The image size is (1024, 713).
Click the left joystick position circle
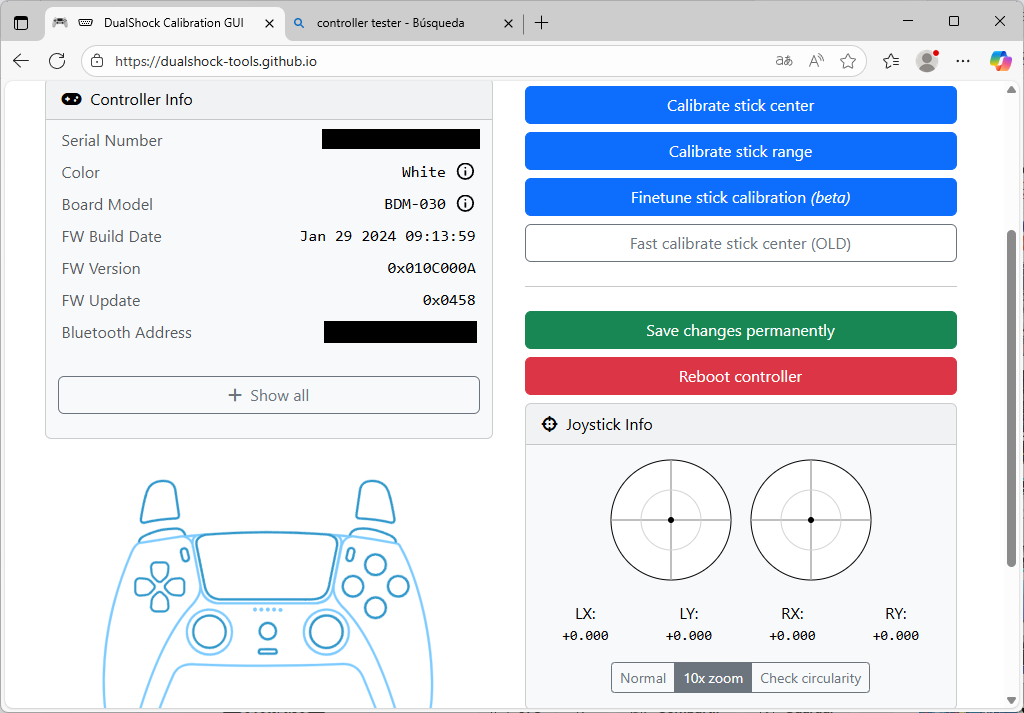click(671, 520)
